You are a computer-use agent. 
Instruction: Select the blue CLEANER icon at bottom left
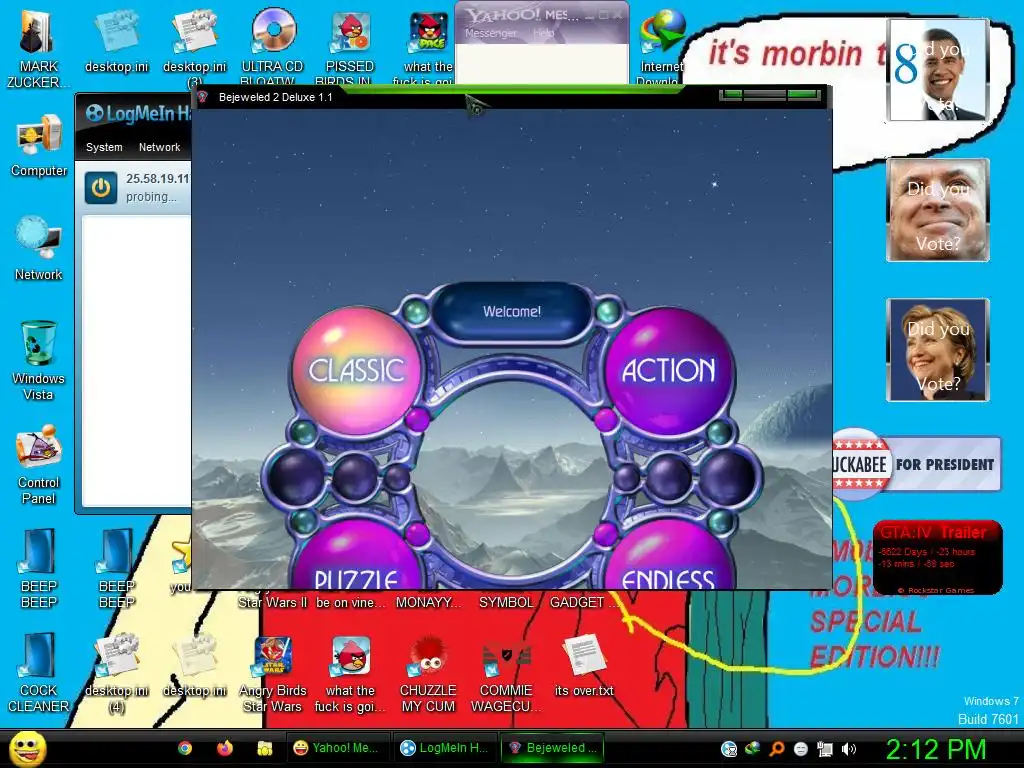tap(39, 673)
